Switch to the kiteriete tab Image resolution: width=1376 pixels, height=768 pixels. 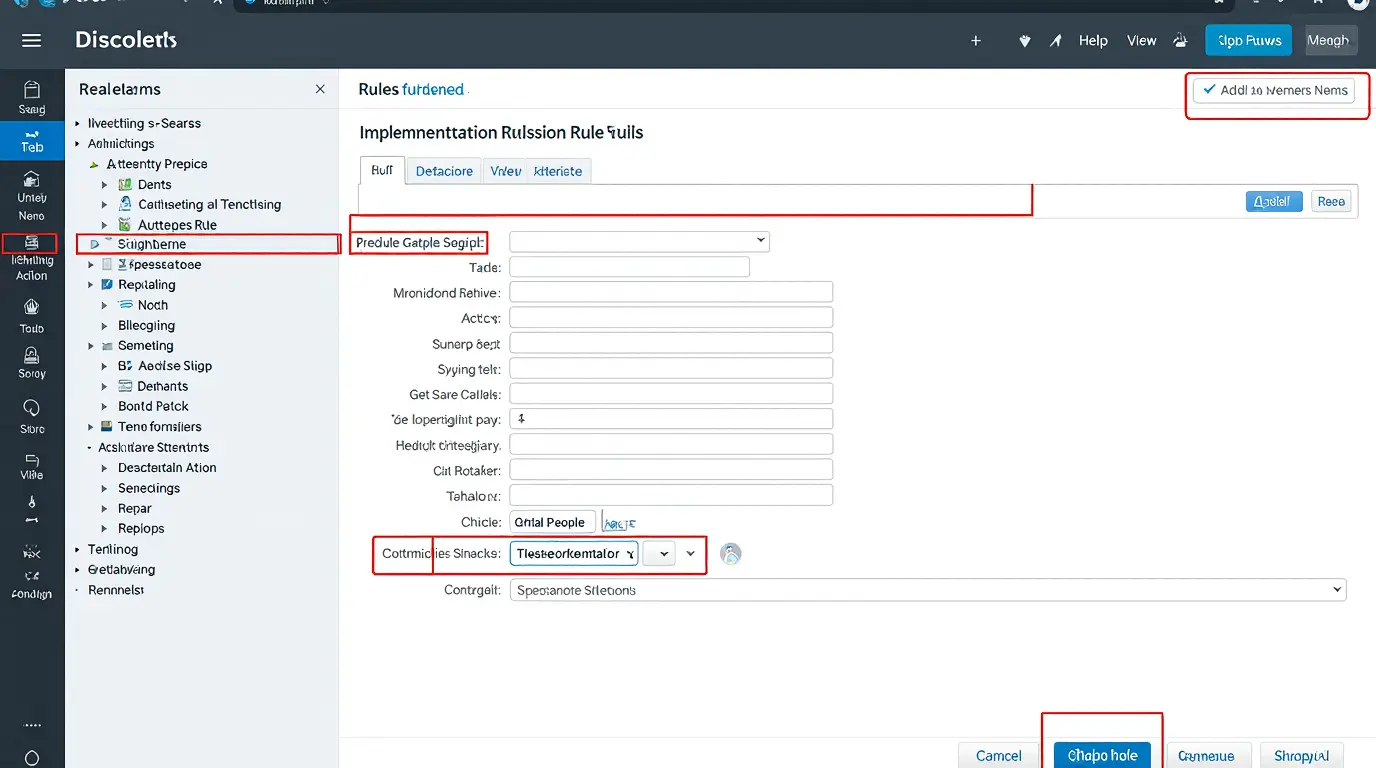[x=558, y=171]
